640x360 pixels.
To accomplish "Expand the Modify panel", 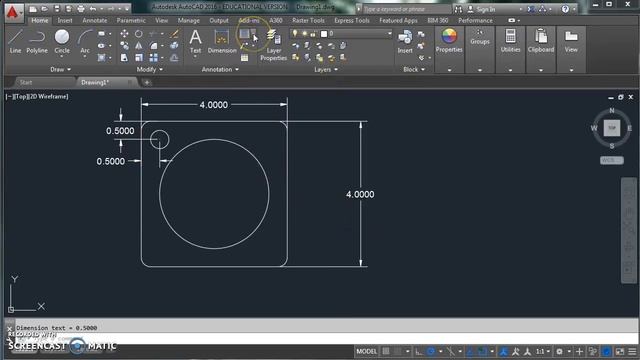I will 149,69.
